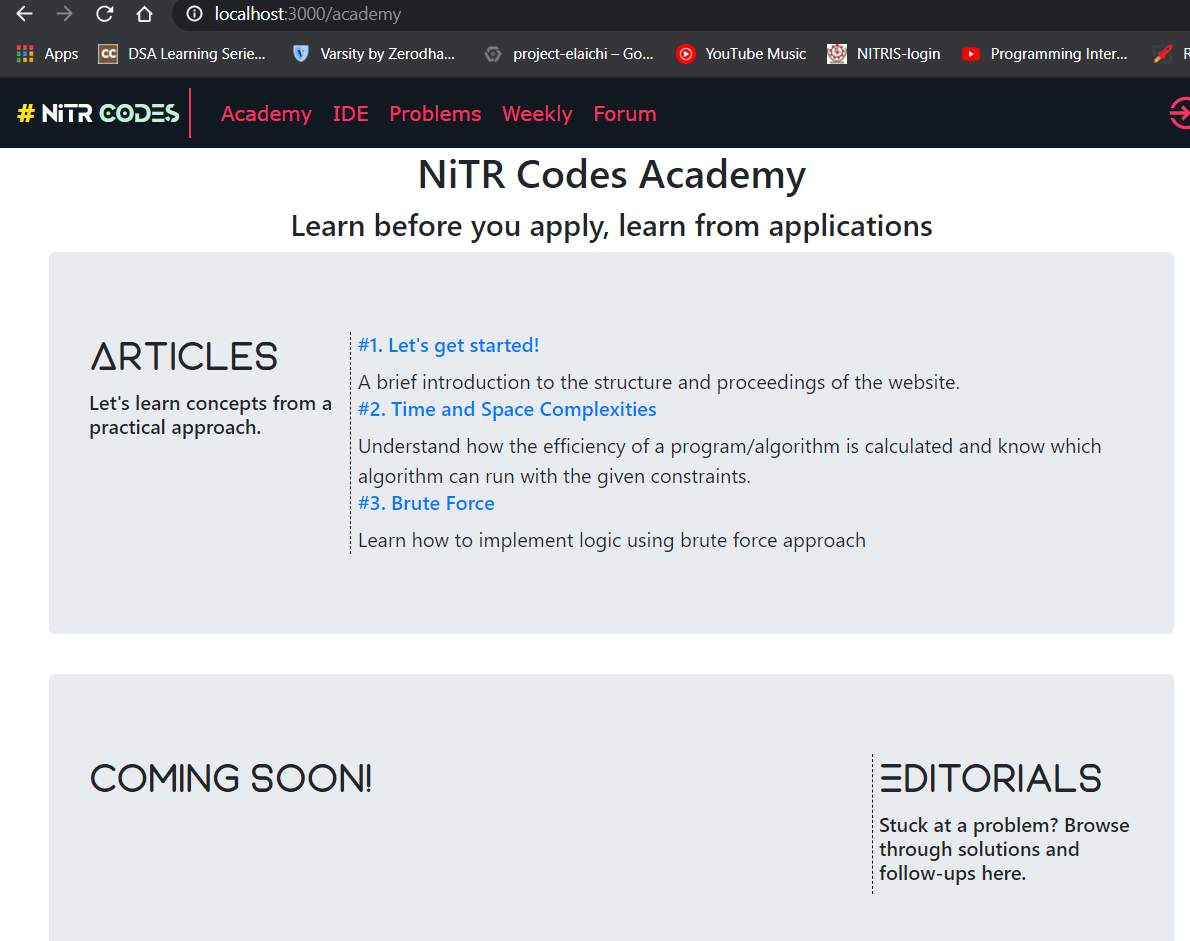Screen dimensions: 1190x941
Task: Click the browser forward arrow
Action: point(65,14)
